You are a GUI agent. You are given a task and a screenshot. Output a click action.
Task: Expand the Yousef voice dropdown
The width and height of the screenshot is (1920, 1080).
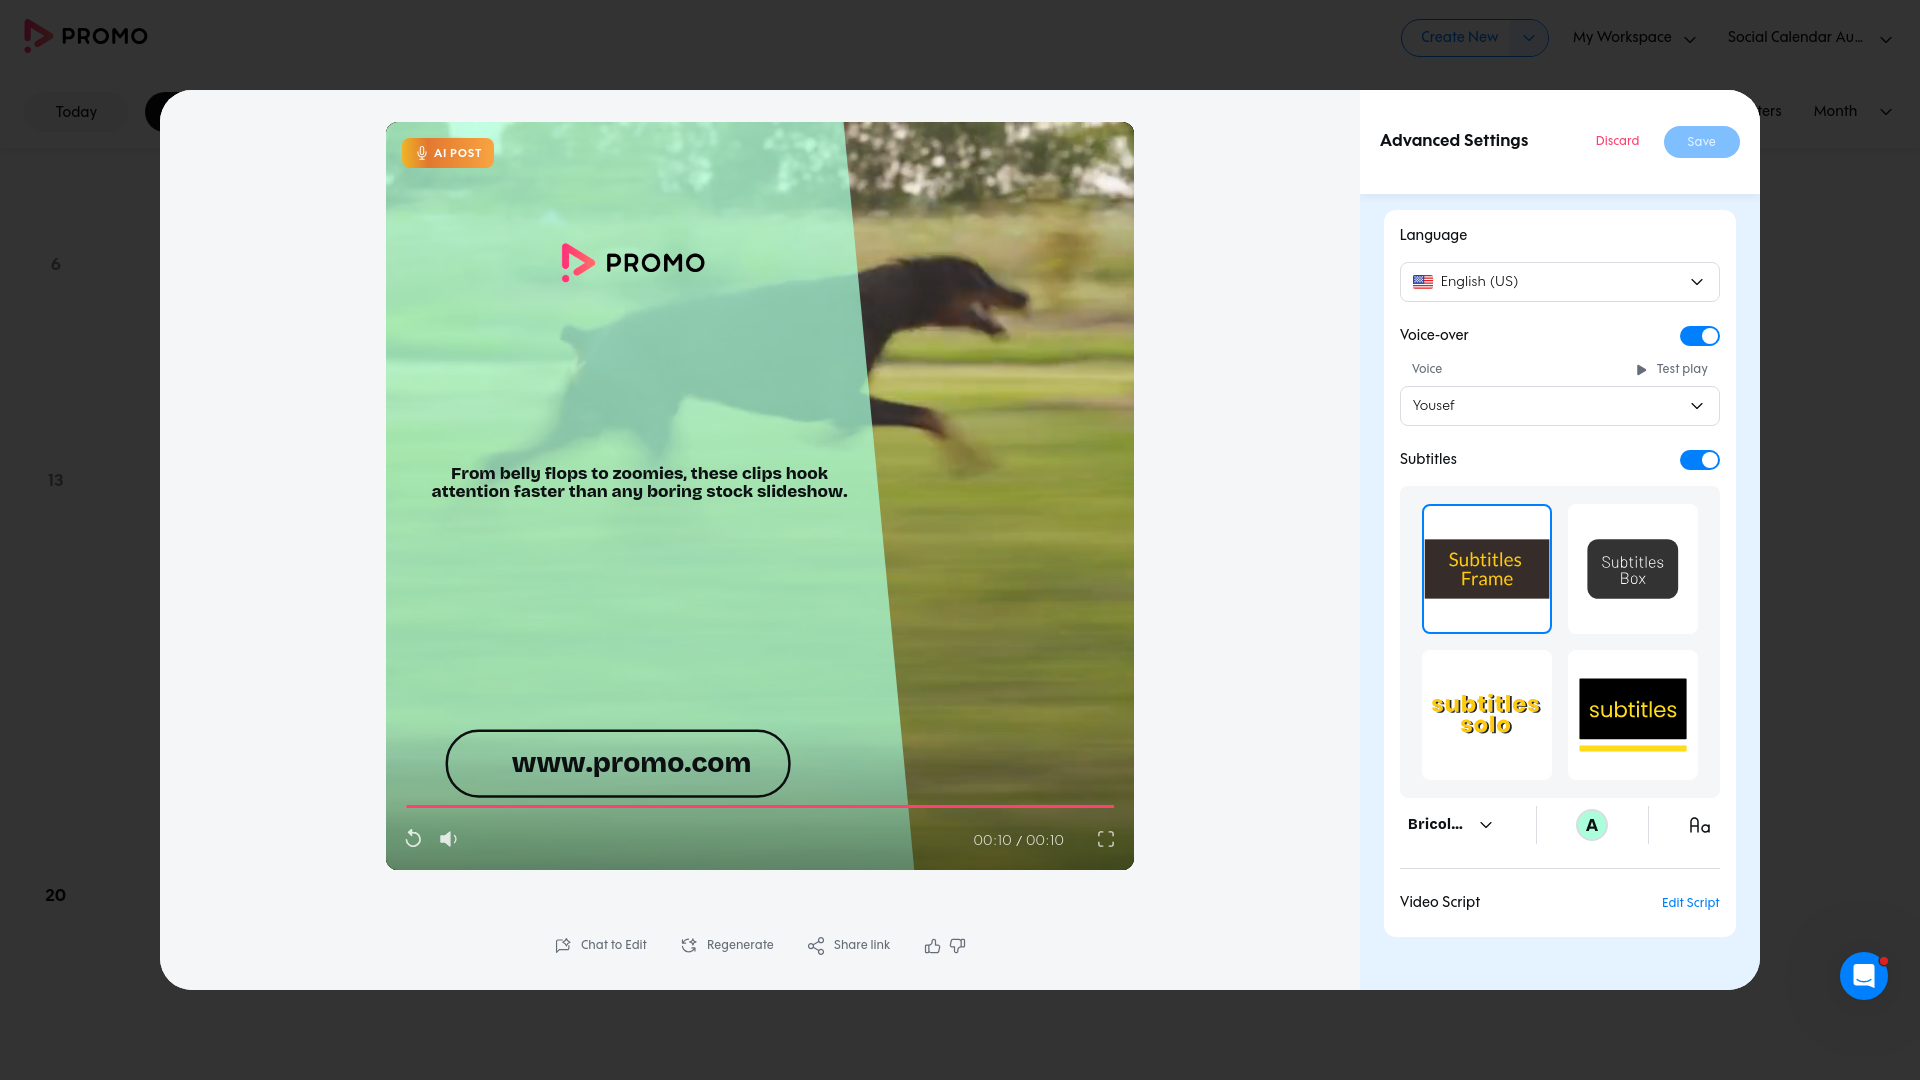pyautogui.click(x=1559, y=406)
